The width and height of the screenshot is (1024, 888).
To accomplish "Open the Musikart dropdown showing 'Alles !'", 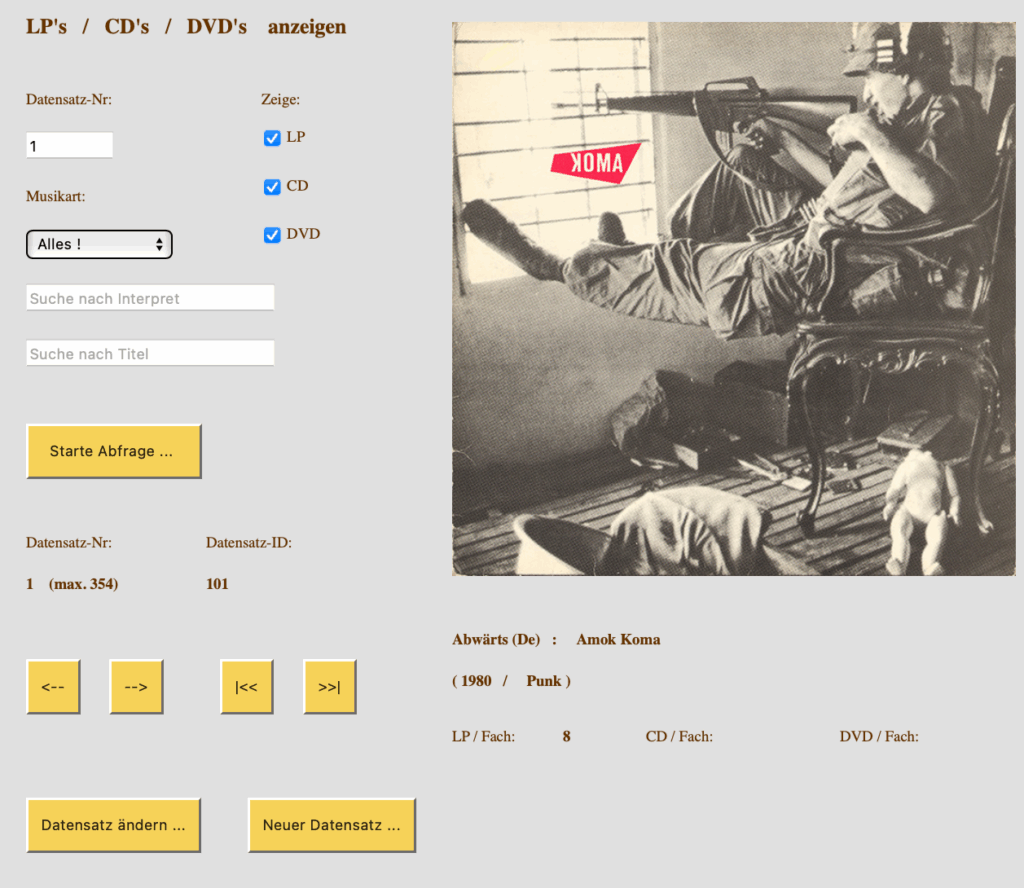I will point(99,244).
